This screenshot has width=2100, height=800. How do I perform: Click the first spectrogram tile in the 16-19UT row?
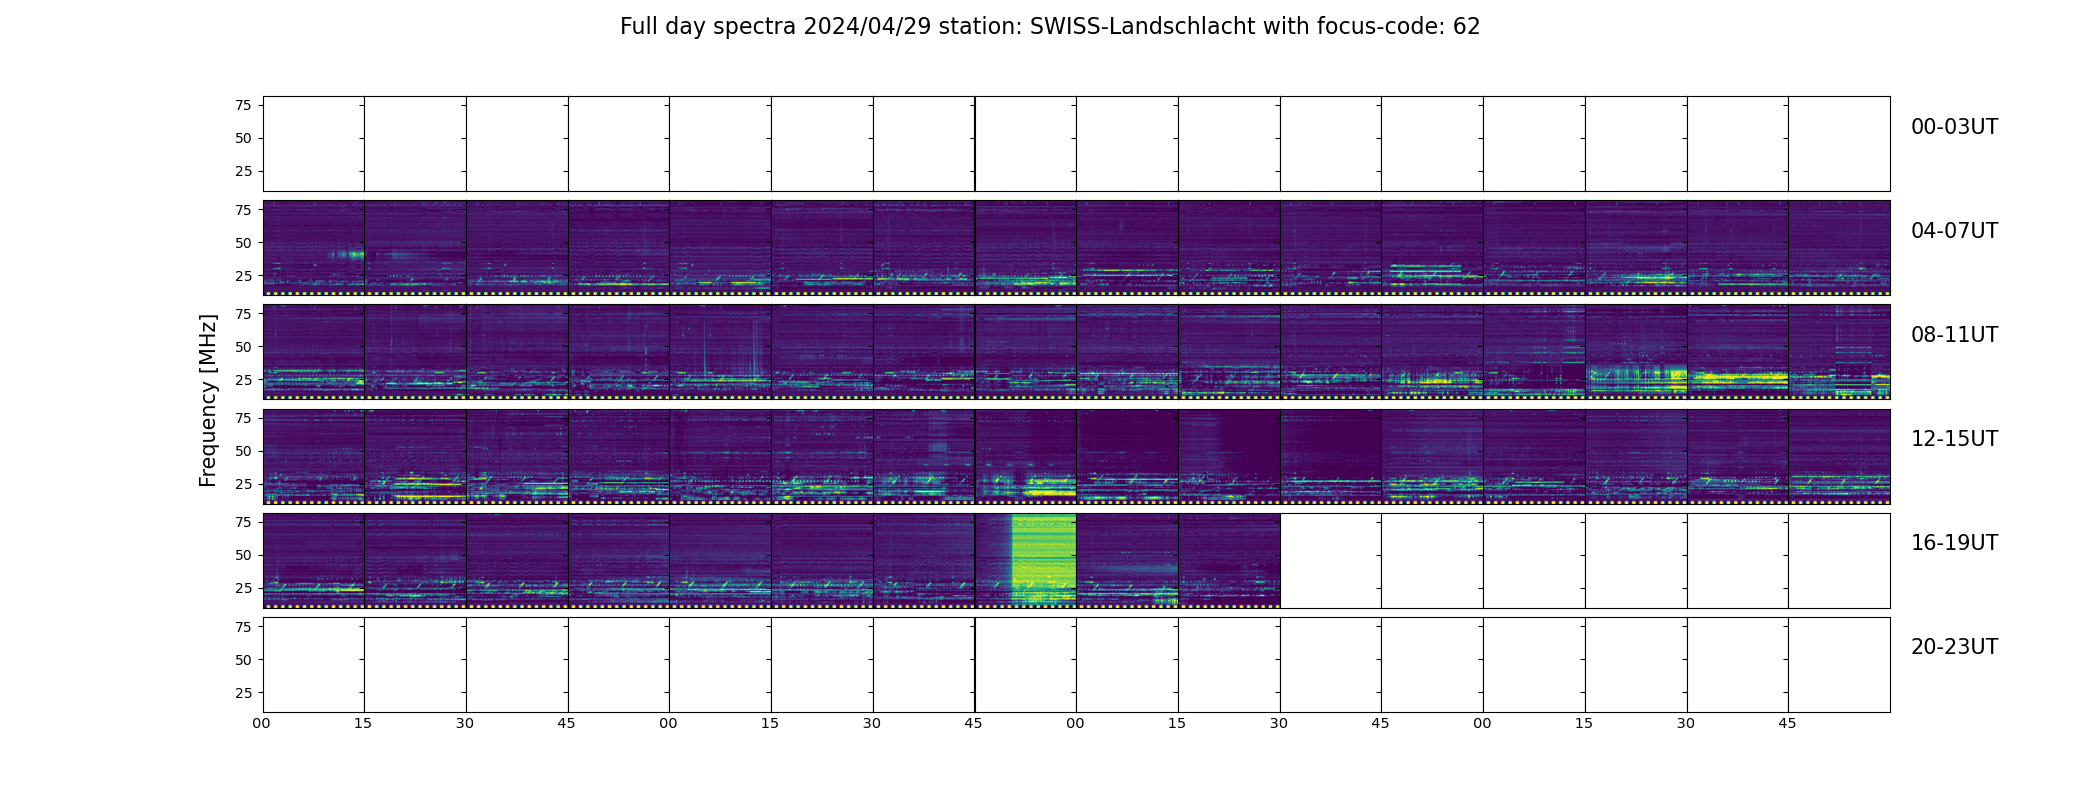[314, 561]
